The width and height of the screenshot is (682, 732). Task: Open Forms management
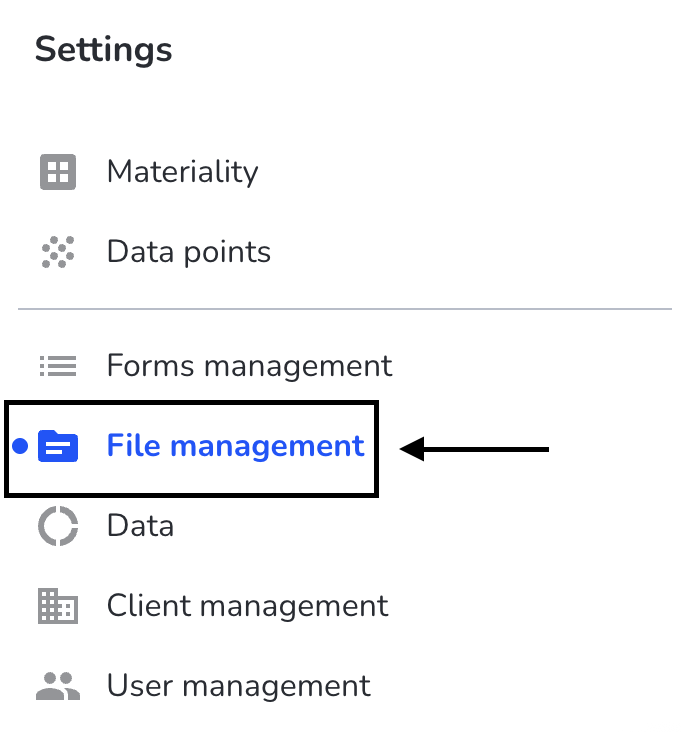click(x=249, y=365)
